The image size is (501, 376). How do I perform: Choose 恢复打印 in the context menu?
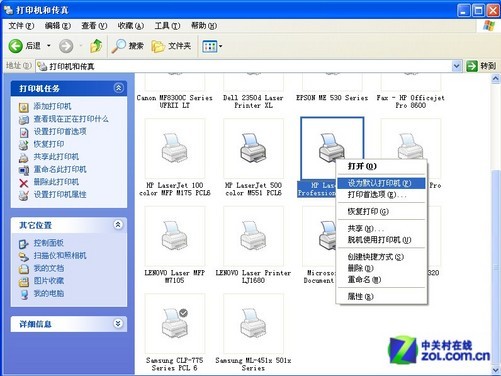(382, 211)
